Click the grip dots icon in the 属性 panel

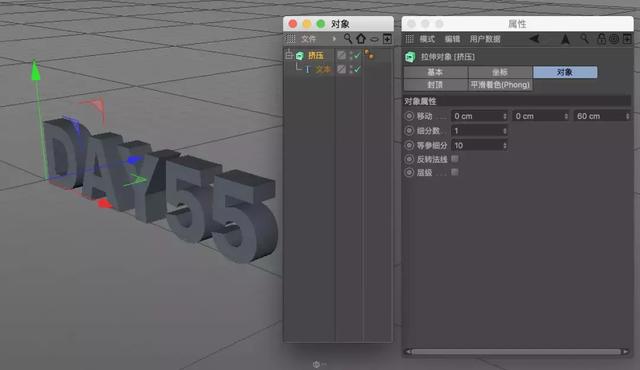point(409,39)
